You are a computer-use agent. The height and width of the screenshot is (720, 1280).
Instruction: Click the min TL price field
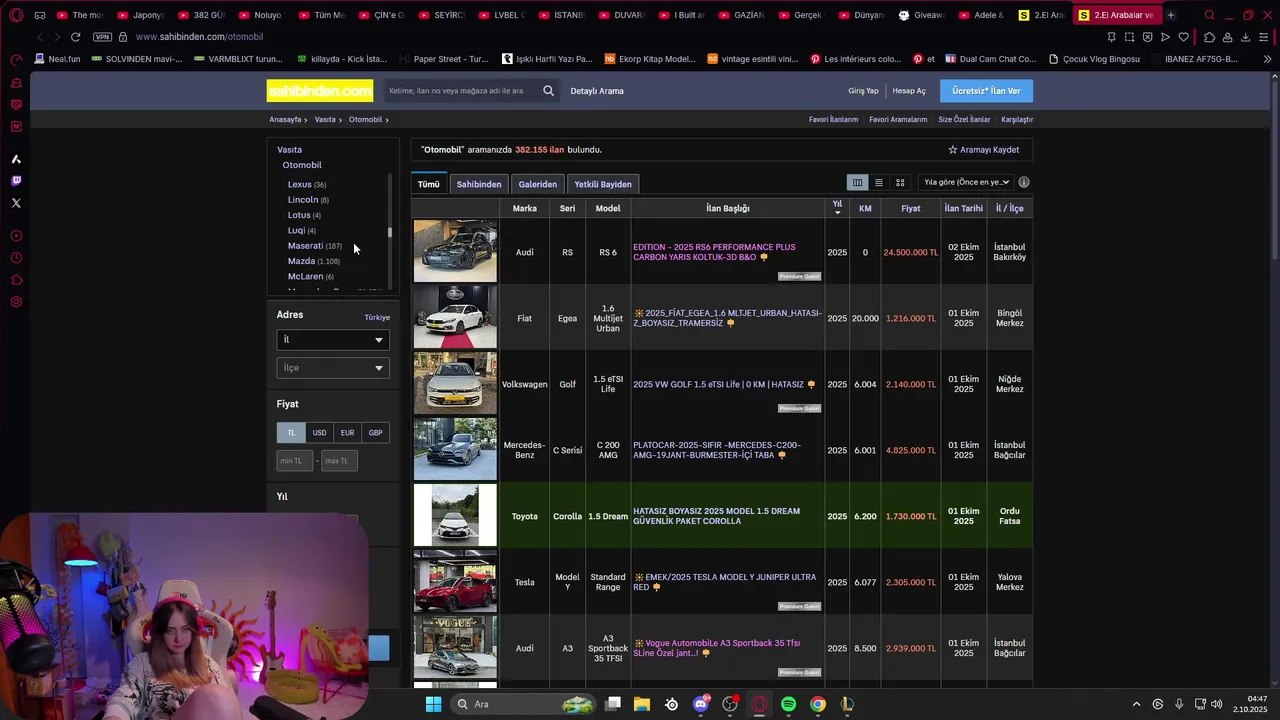(x=294, y=461)
